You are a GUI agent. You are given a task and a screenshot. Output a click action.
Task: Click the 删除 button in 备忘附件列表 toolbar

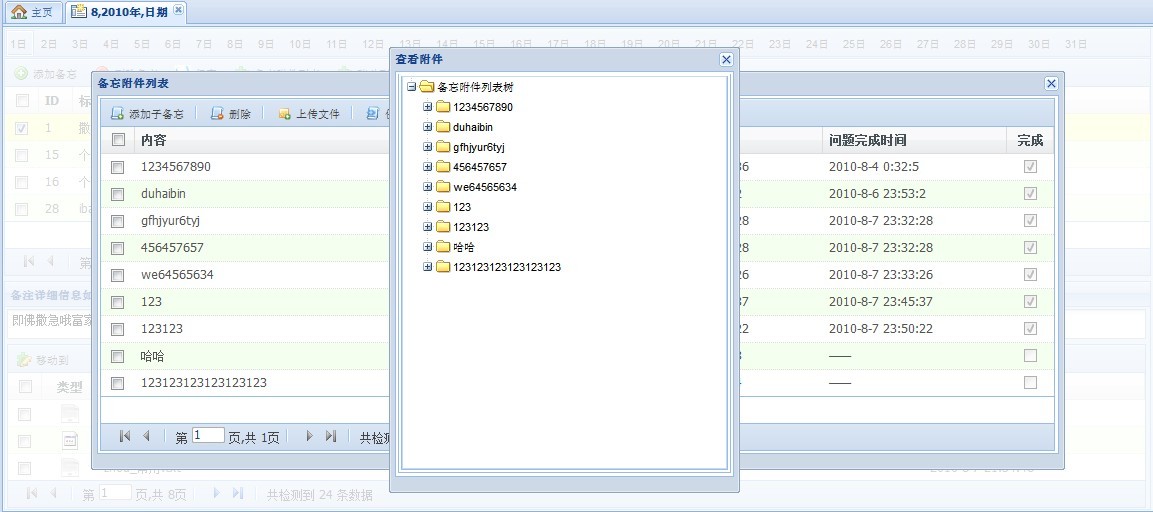pos(231,114)
